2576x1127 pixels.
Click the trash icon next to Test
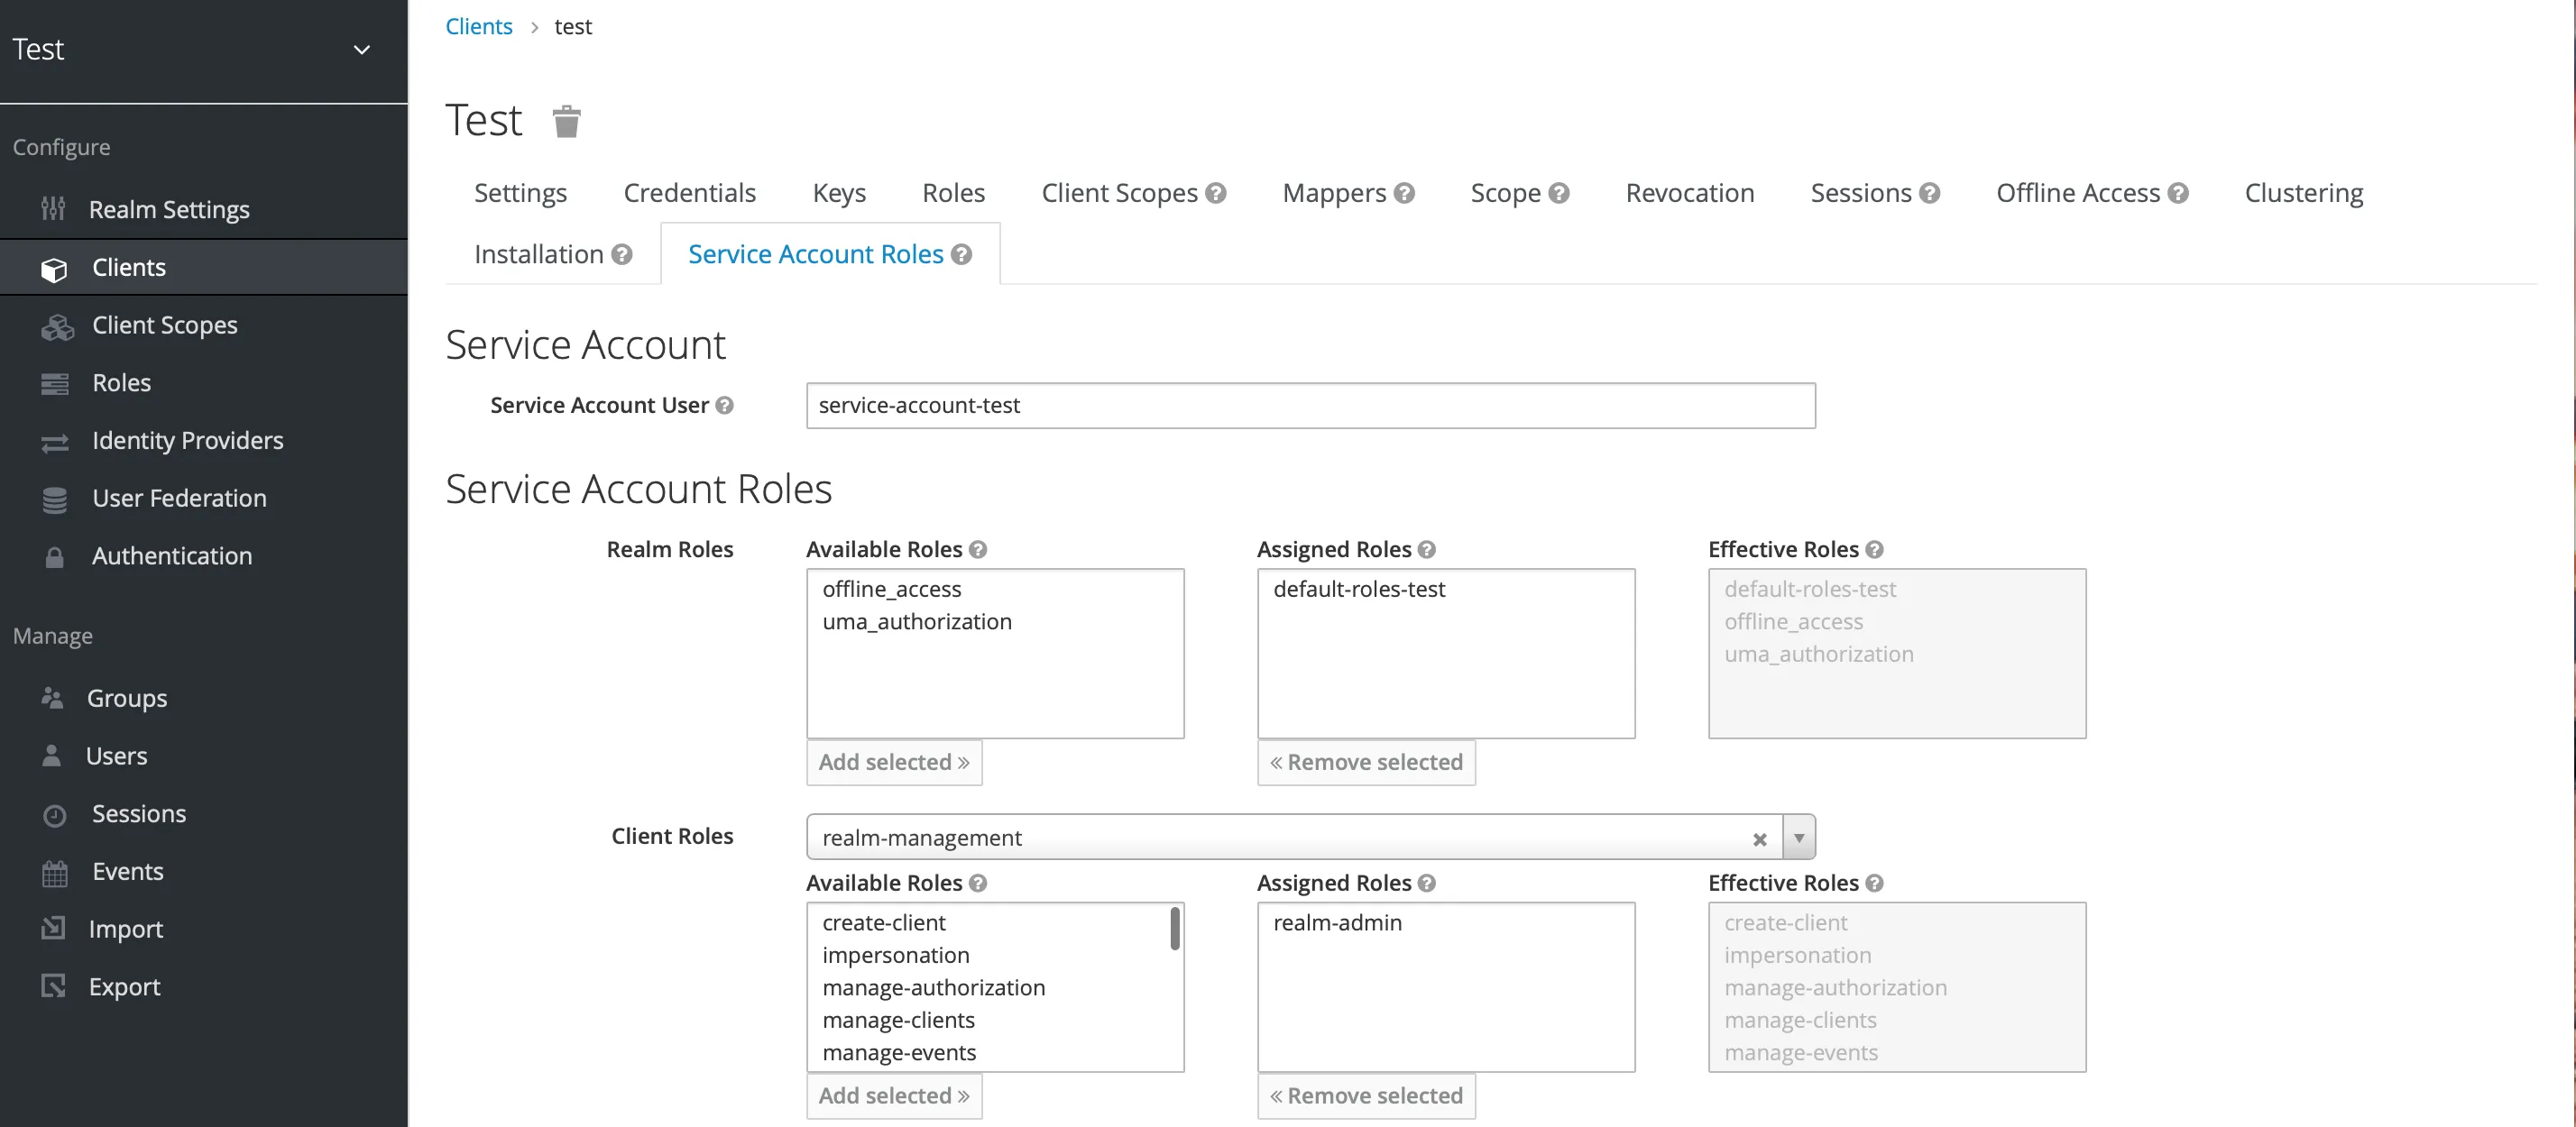tap(566, 121)
